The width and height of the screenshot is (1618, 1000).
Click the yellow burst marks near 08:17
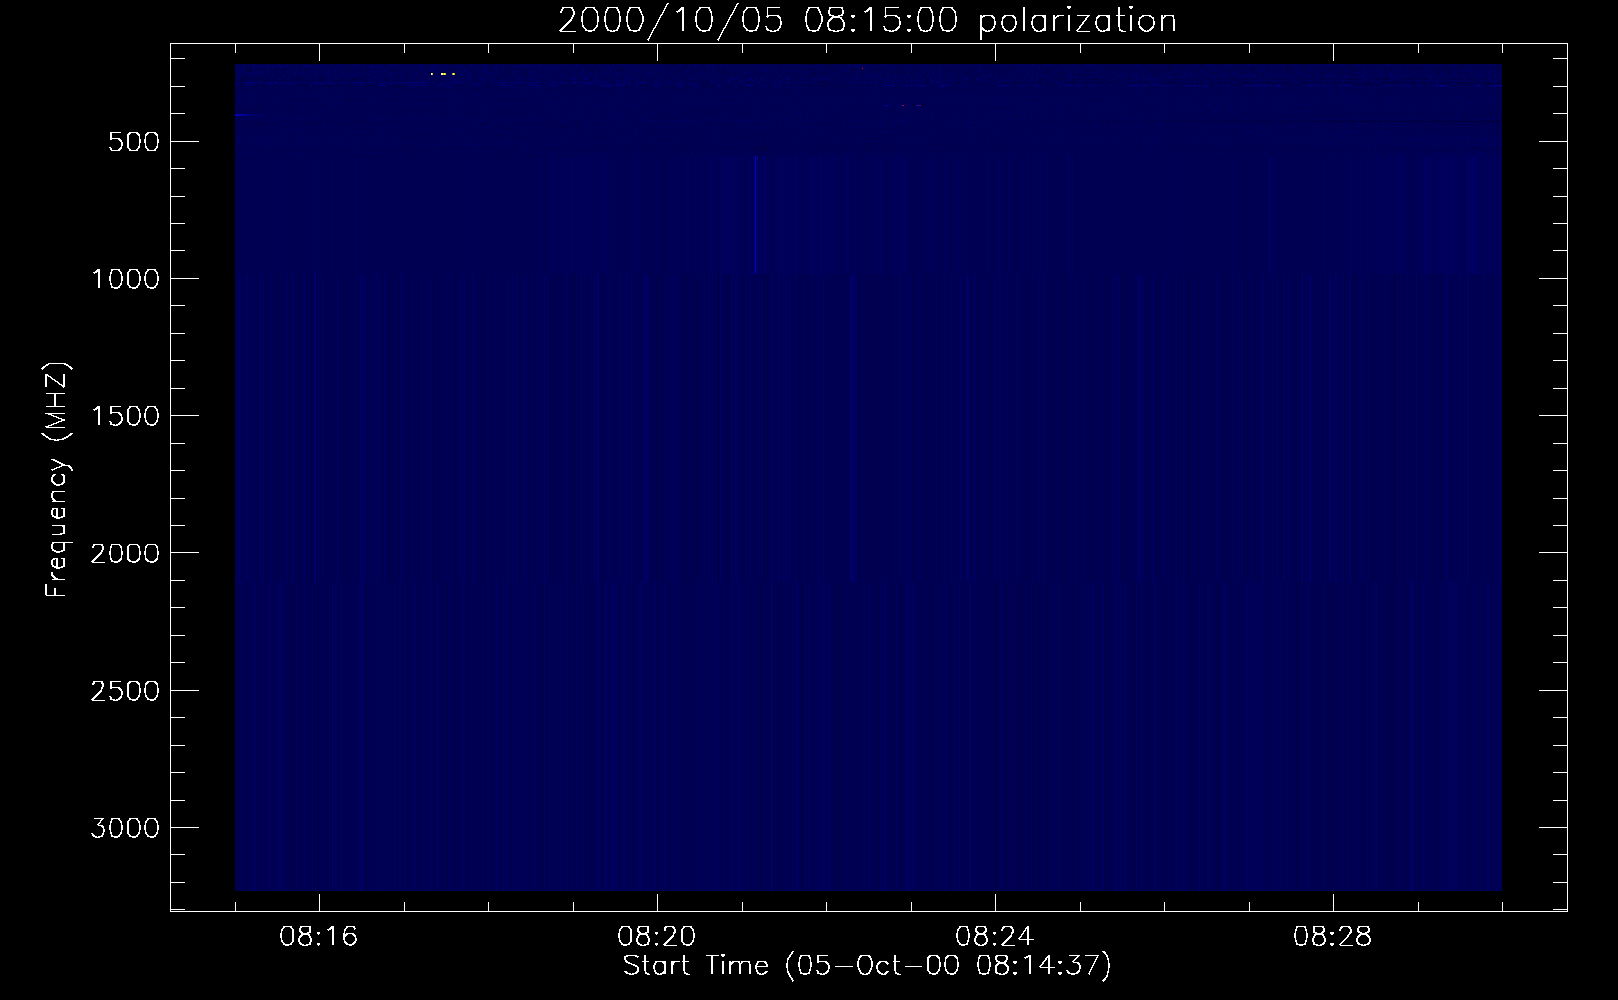(442, 74)
